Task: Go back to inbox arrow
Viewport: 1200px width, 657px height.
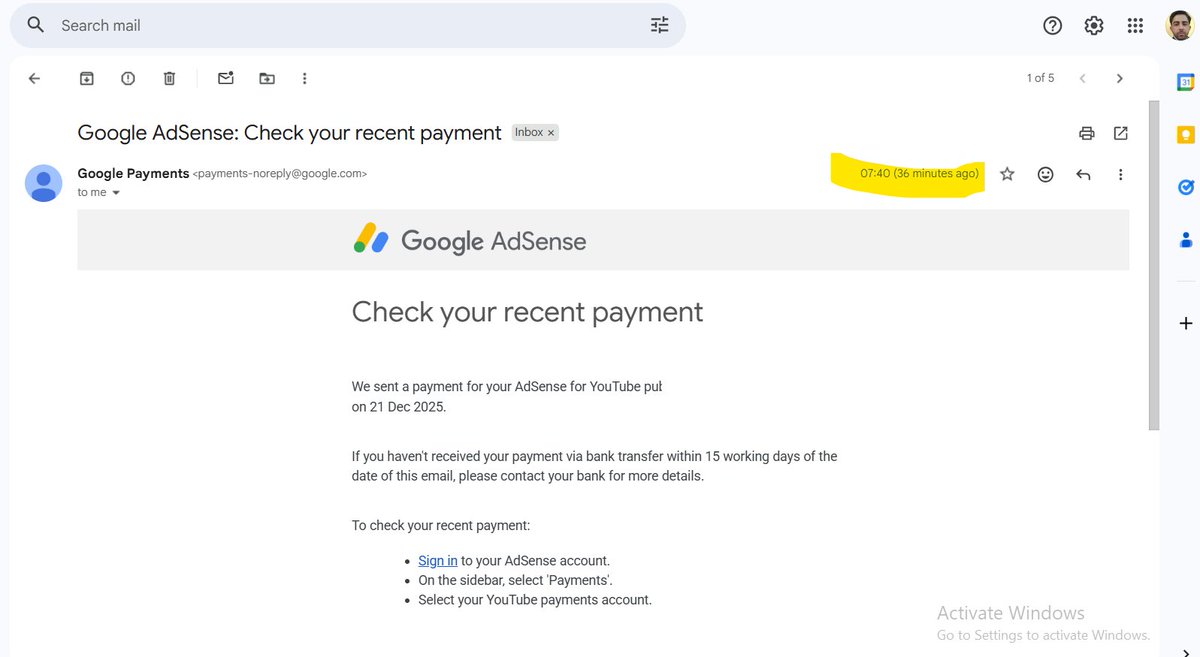Action: tap(35, 78)
